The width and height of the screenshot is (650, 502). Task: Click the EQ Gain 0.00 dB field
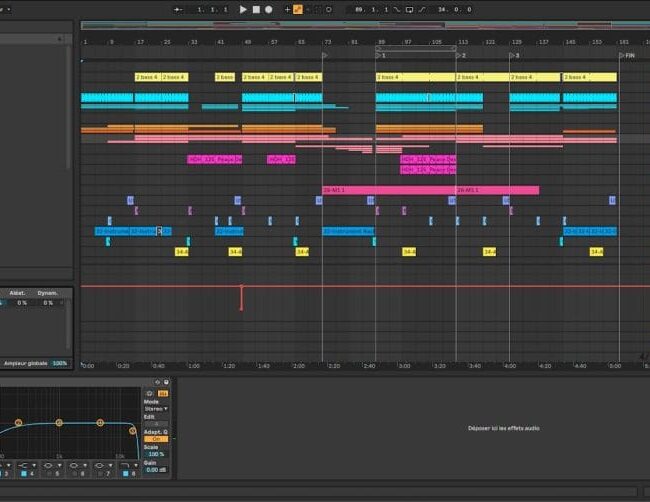154,469
